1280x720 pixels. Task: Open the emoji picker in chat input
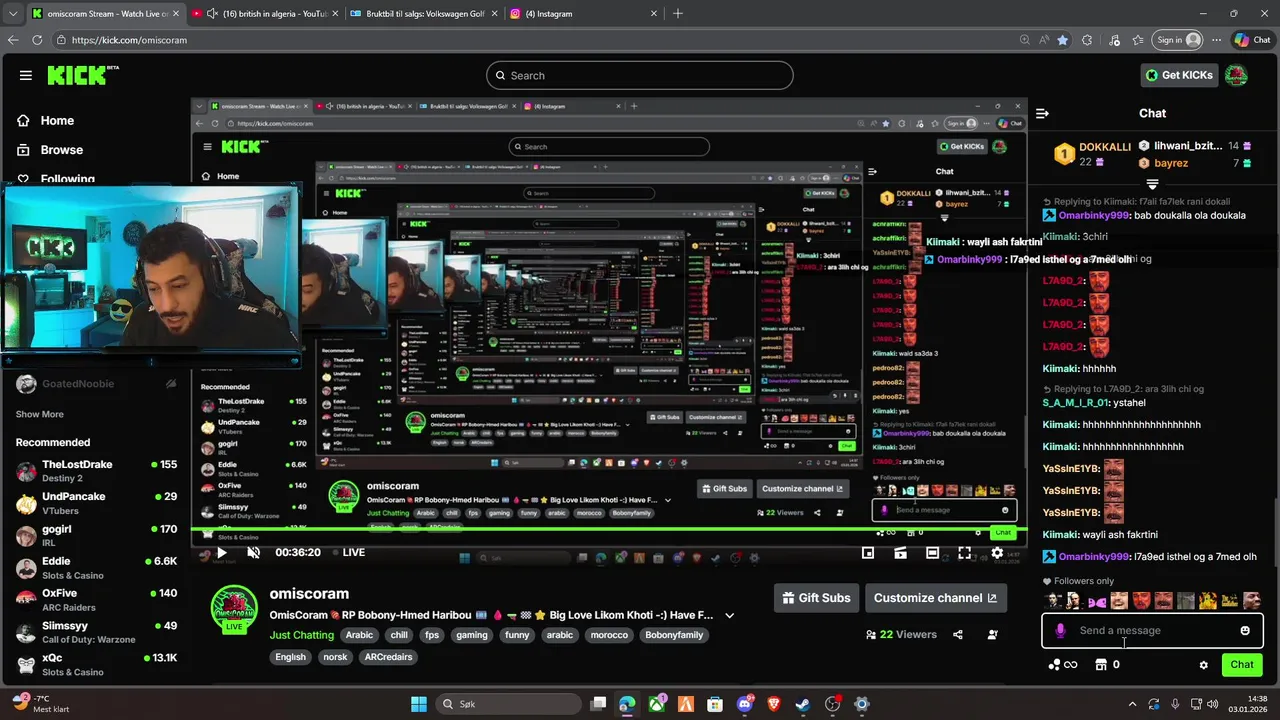(1245, 631)
